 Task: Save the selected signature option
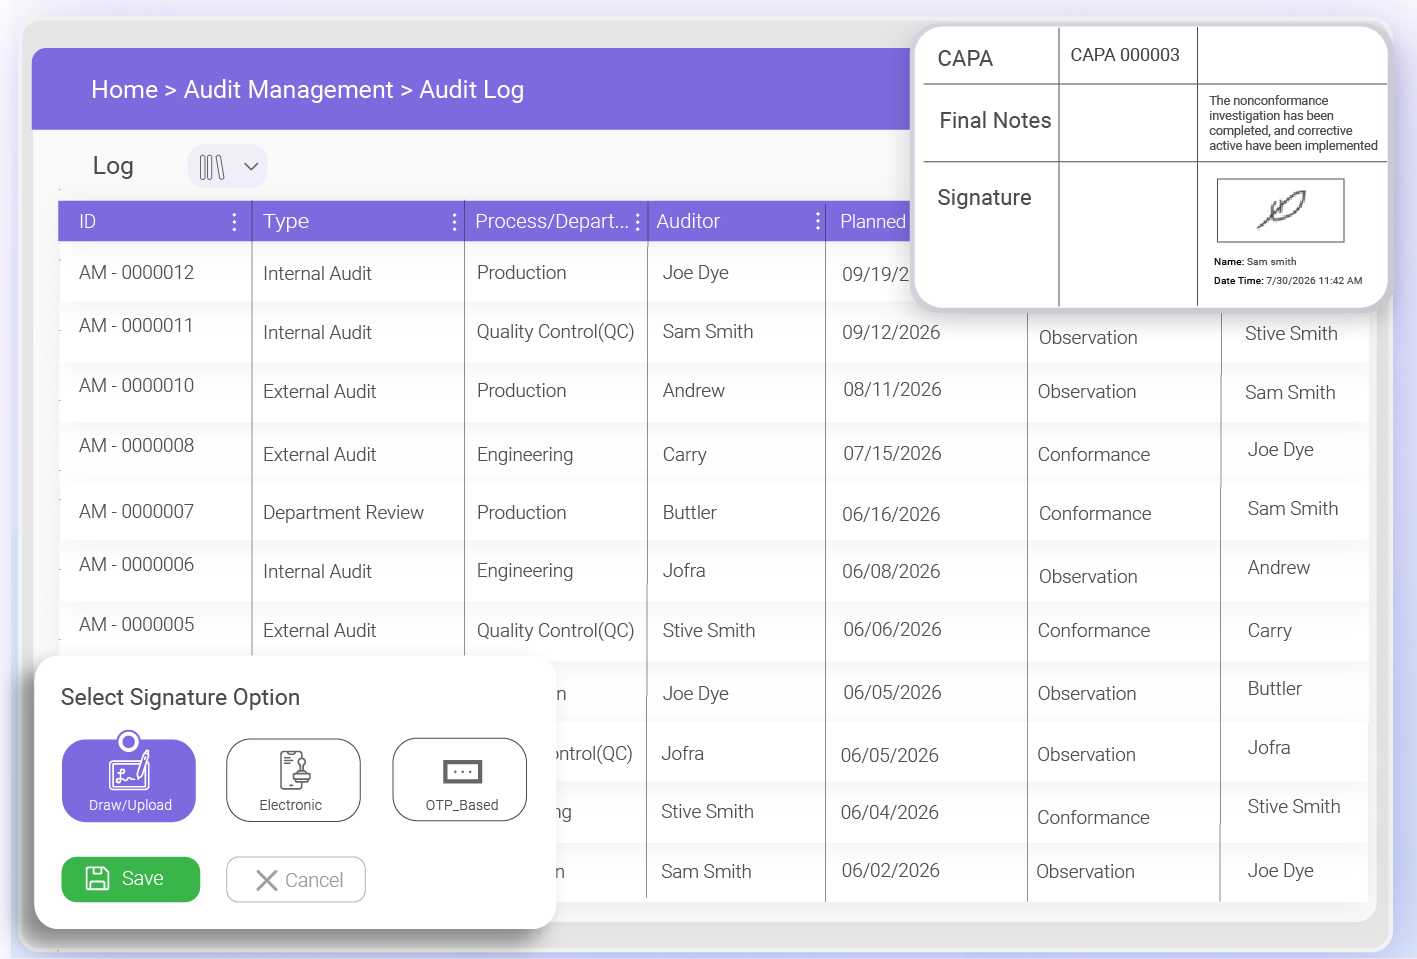pyautogui.click(x=130, y=879)
